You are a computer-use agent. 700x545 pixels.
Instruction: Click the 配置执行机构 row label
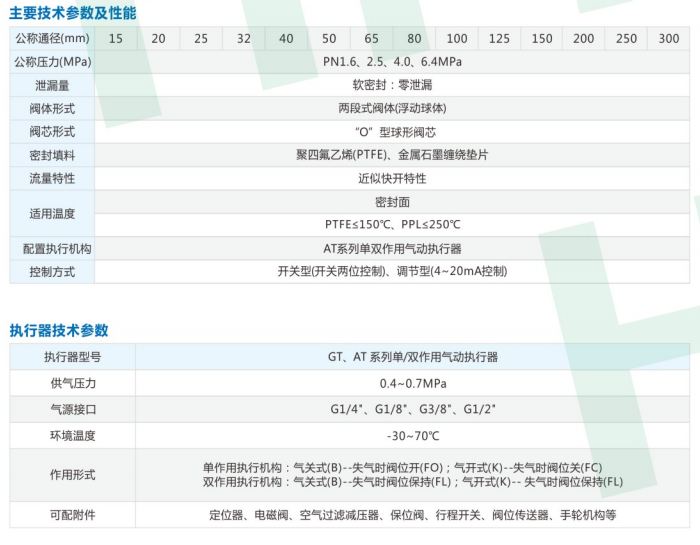[x=52, y=248]
